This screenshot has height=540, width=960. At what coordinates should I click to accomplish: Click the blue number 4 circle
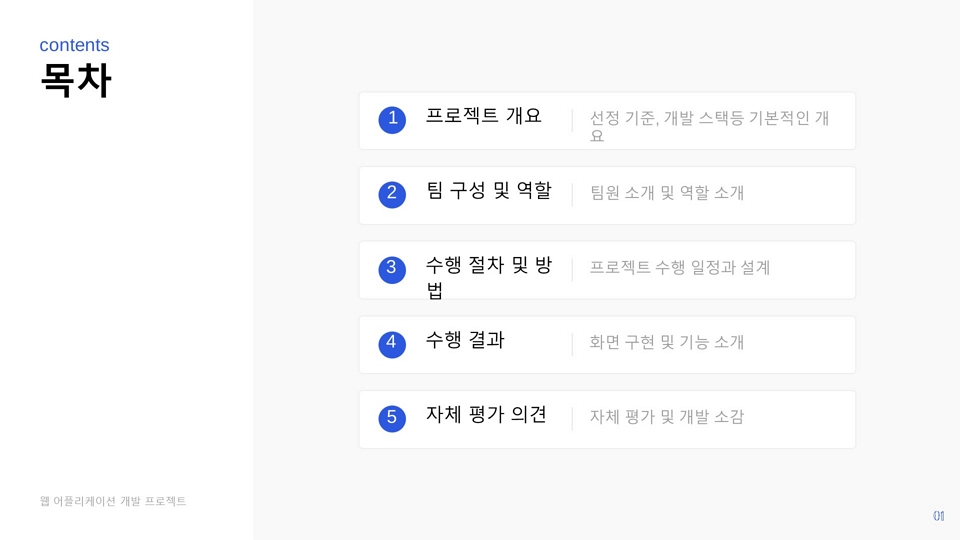[392, 344]
